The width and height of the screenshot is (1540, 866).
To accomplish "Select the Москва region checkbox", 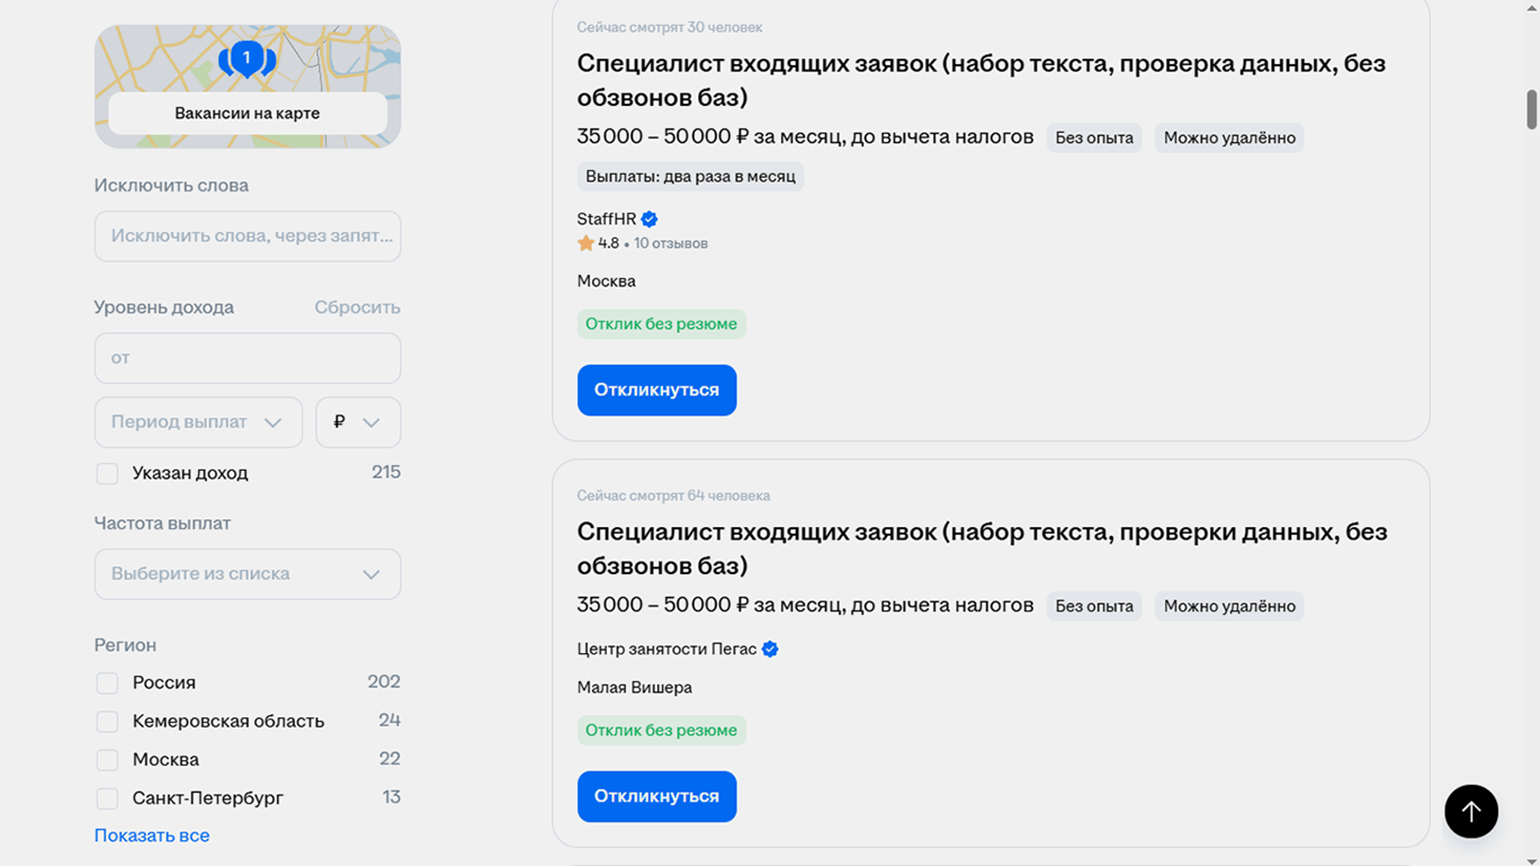I will [x=107, y=760].
